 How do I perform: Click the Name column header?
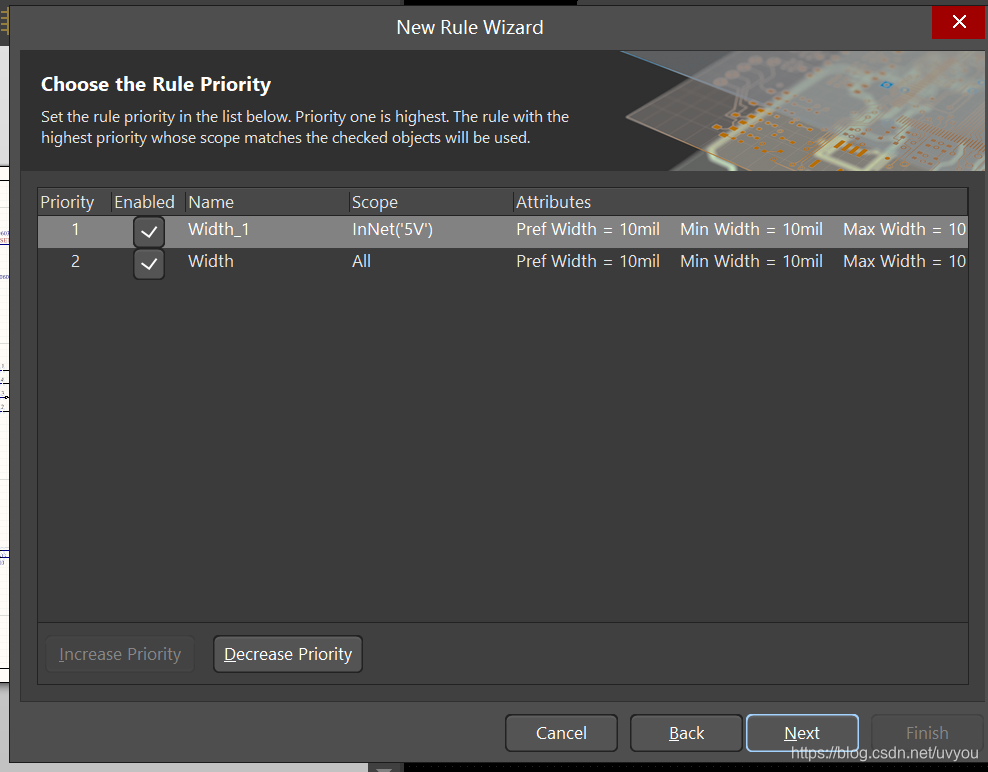click(x=211, y=202)
